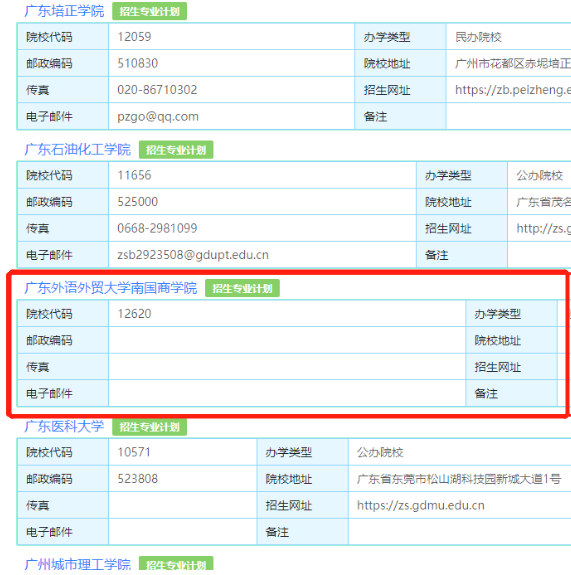Open the 广州城市理工学院 school link

(x=78, y=564)
